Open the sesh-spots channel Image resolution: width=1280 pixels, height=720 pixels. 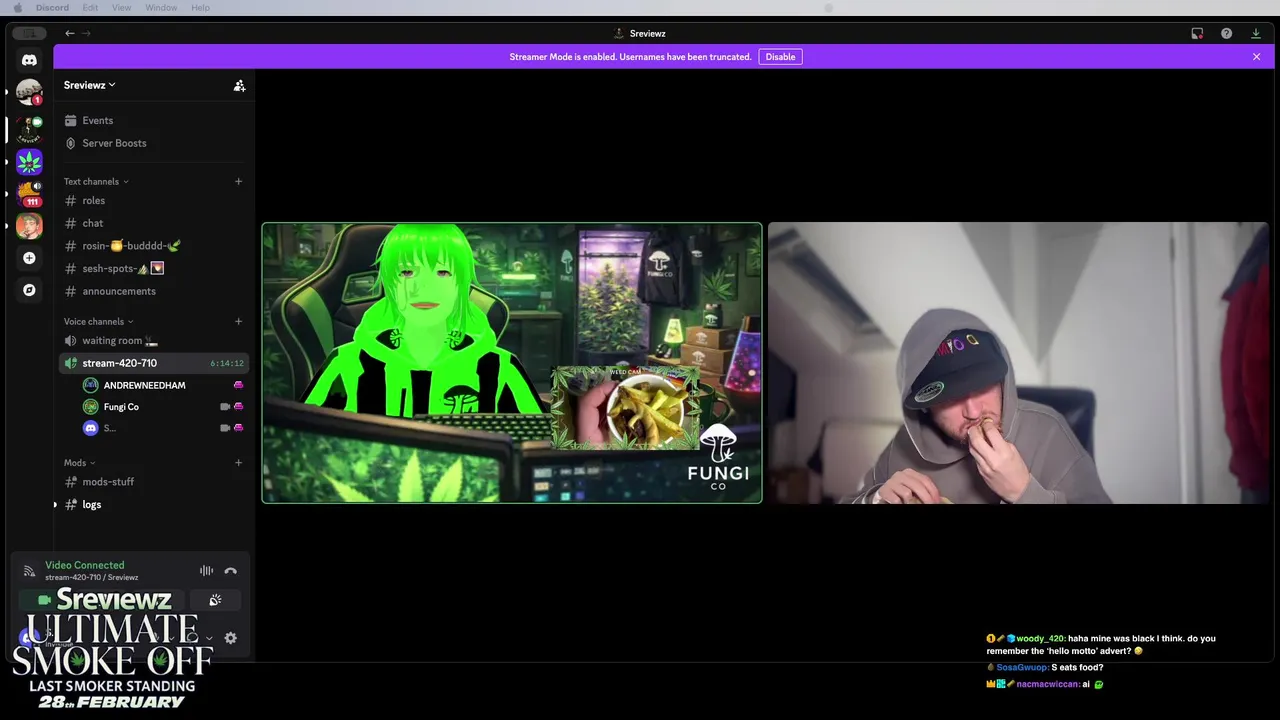[154, 268]
